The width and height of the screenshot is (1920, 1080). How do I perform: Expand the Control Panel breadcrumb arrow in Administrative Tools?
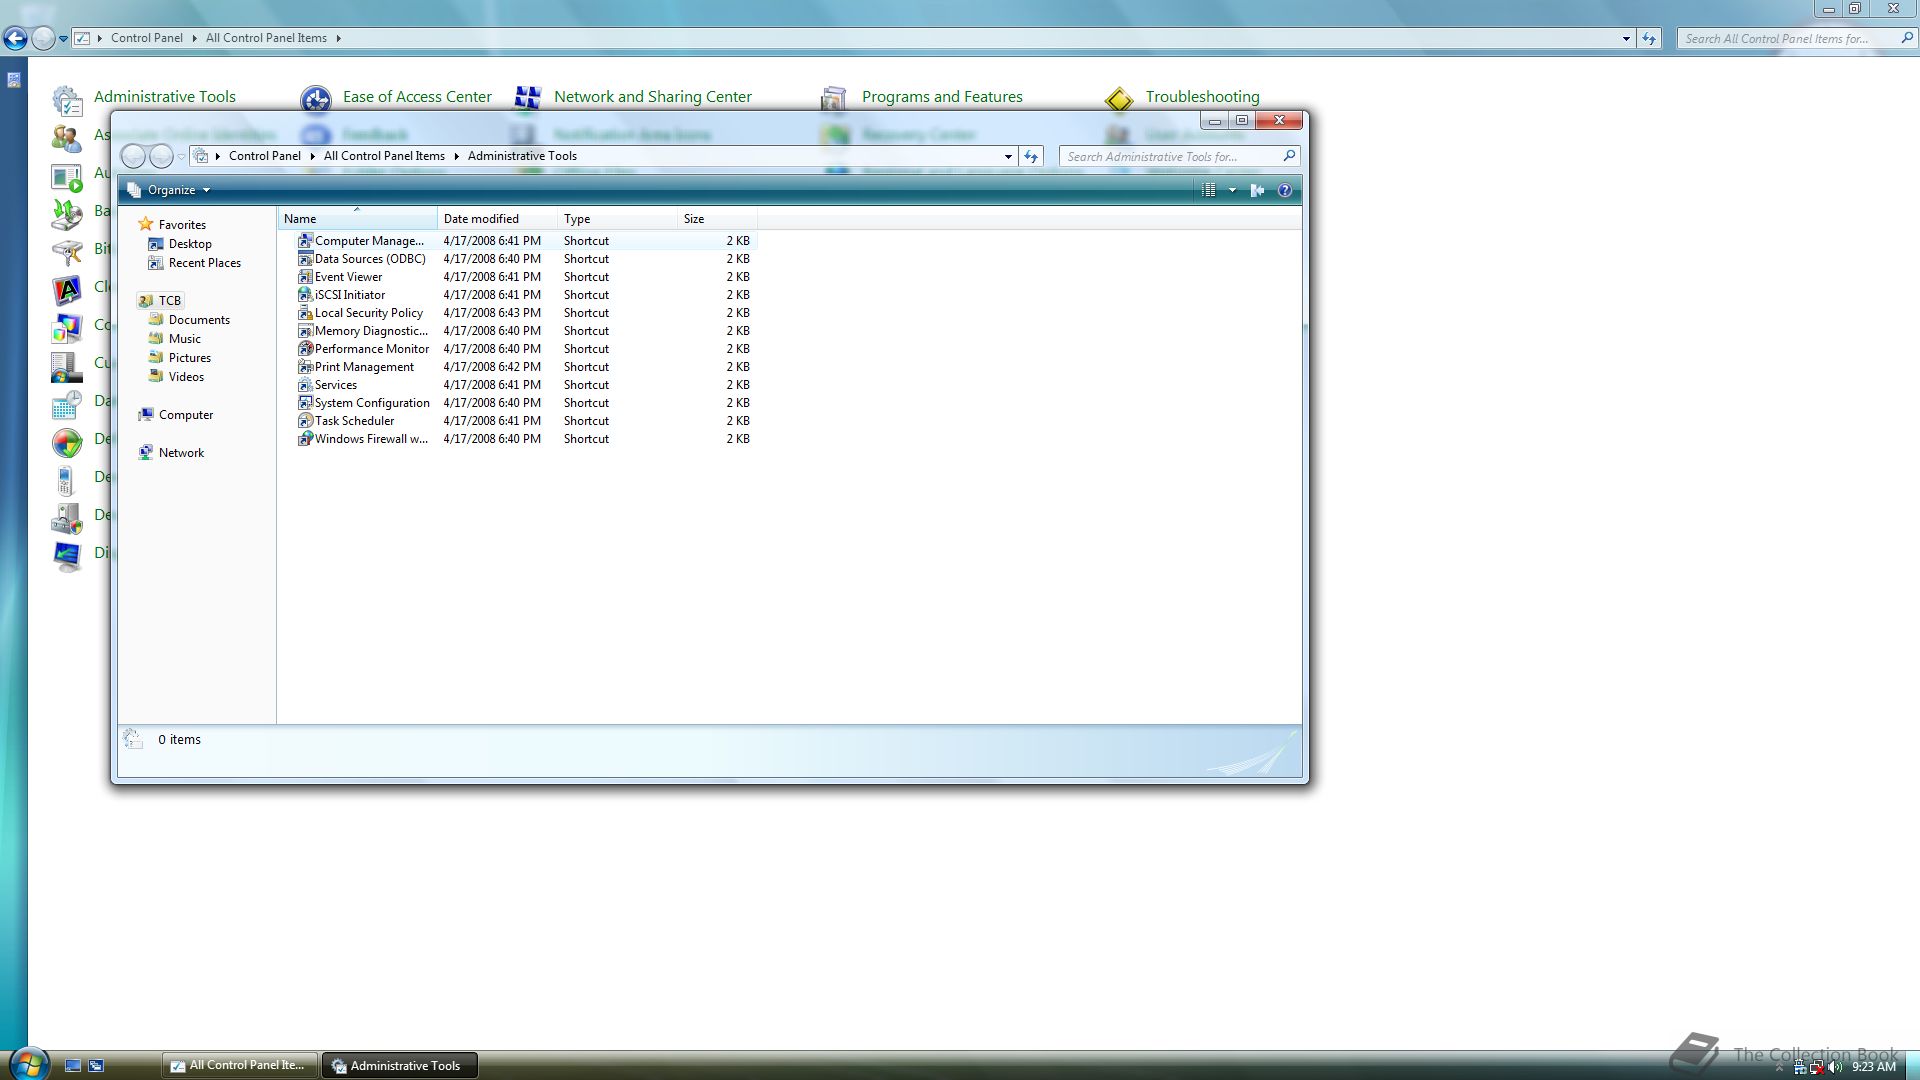click(313, 156)
